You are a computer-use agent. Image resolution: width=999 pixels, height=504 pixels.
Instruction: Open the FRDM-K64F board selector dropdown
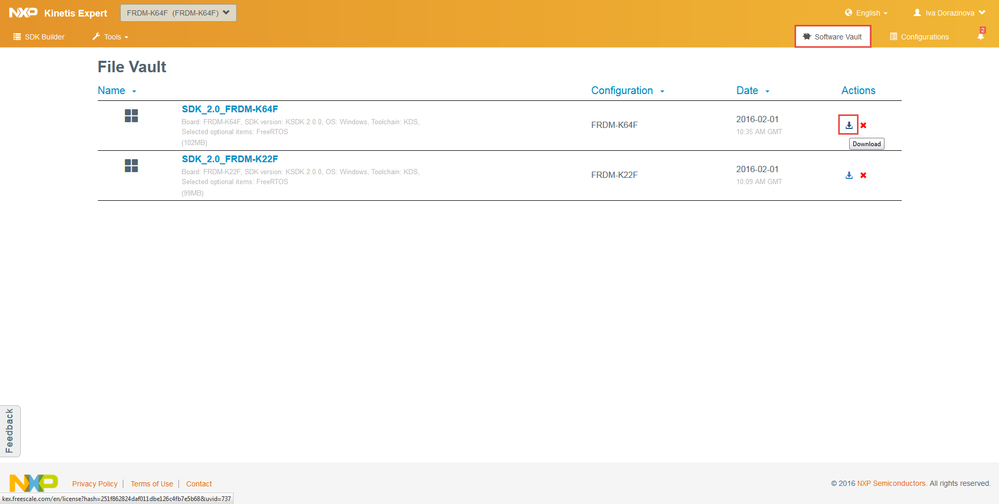pos(178,13)
